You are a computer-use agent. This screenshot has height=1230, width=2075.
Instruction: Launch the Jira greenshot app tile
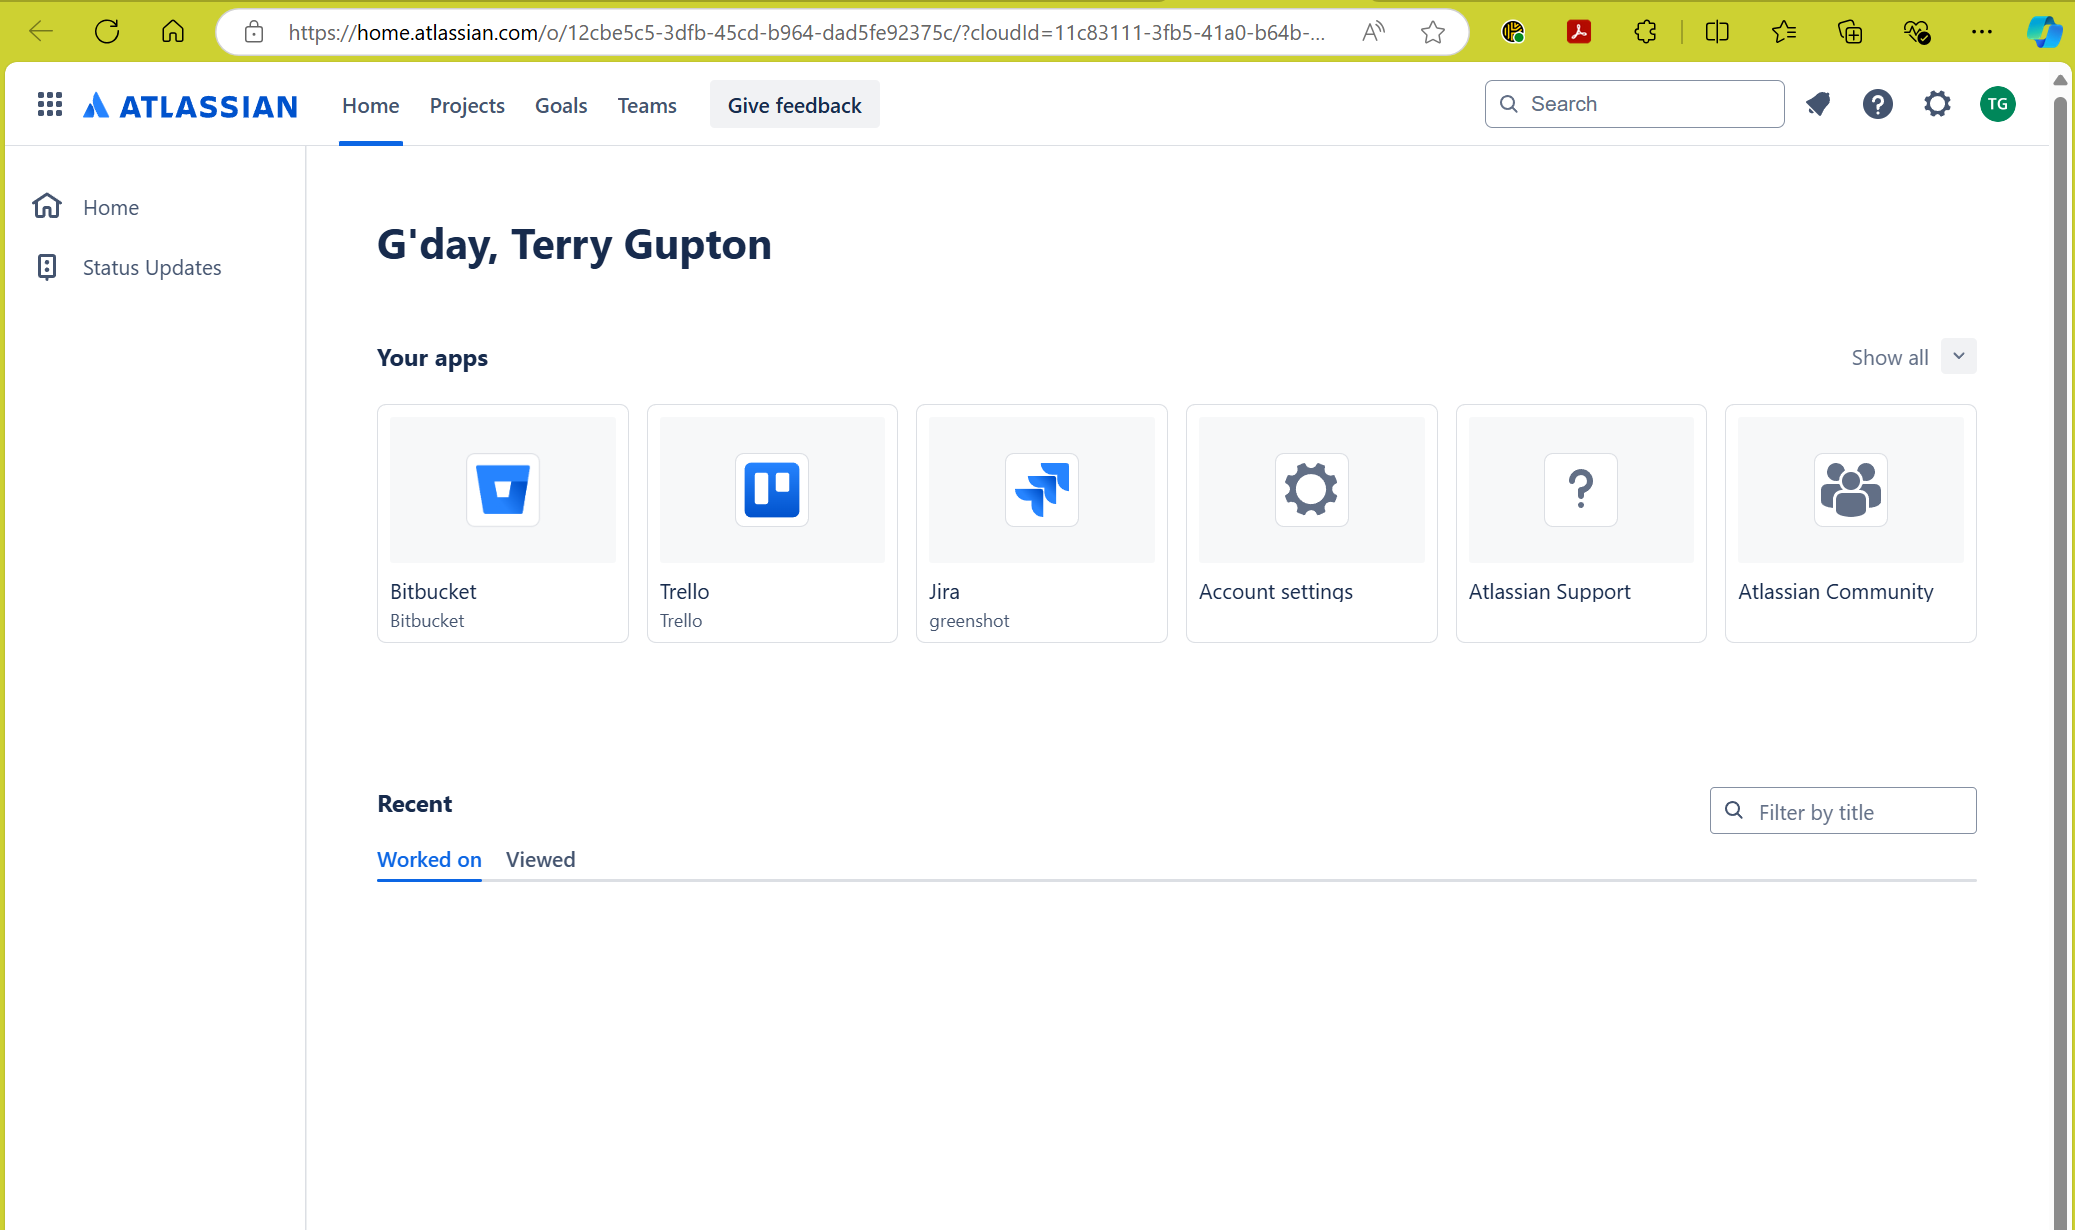1042,523
